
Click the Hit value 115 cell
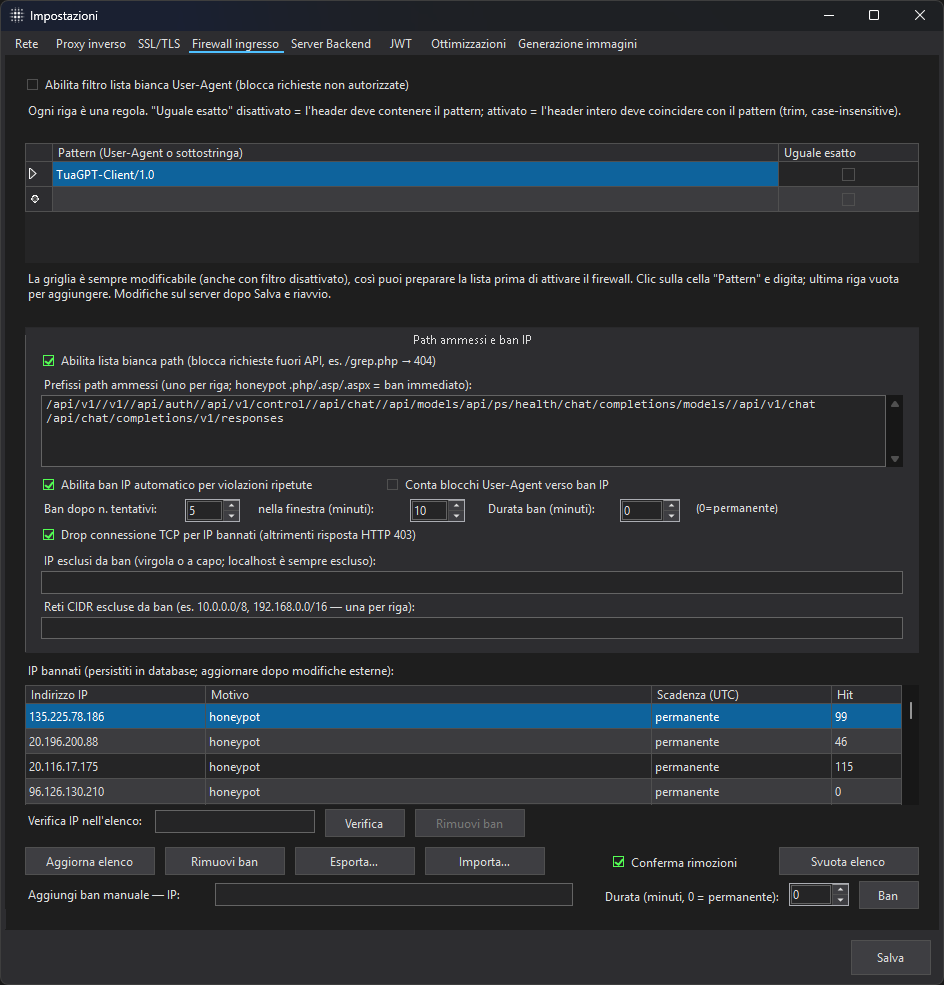(866, 767)
